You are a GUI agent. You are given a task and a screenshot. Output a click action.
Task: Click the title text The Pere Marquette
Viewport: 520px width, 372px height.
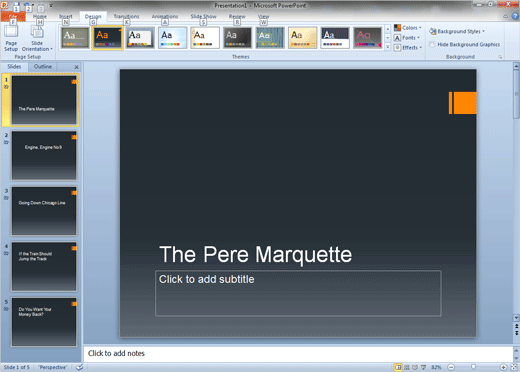[256, 255]
